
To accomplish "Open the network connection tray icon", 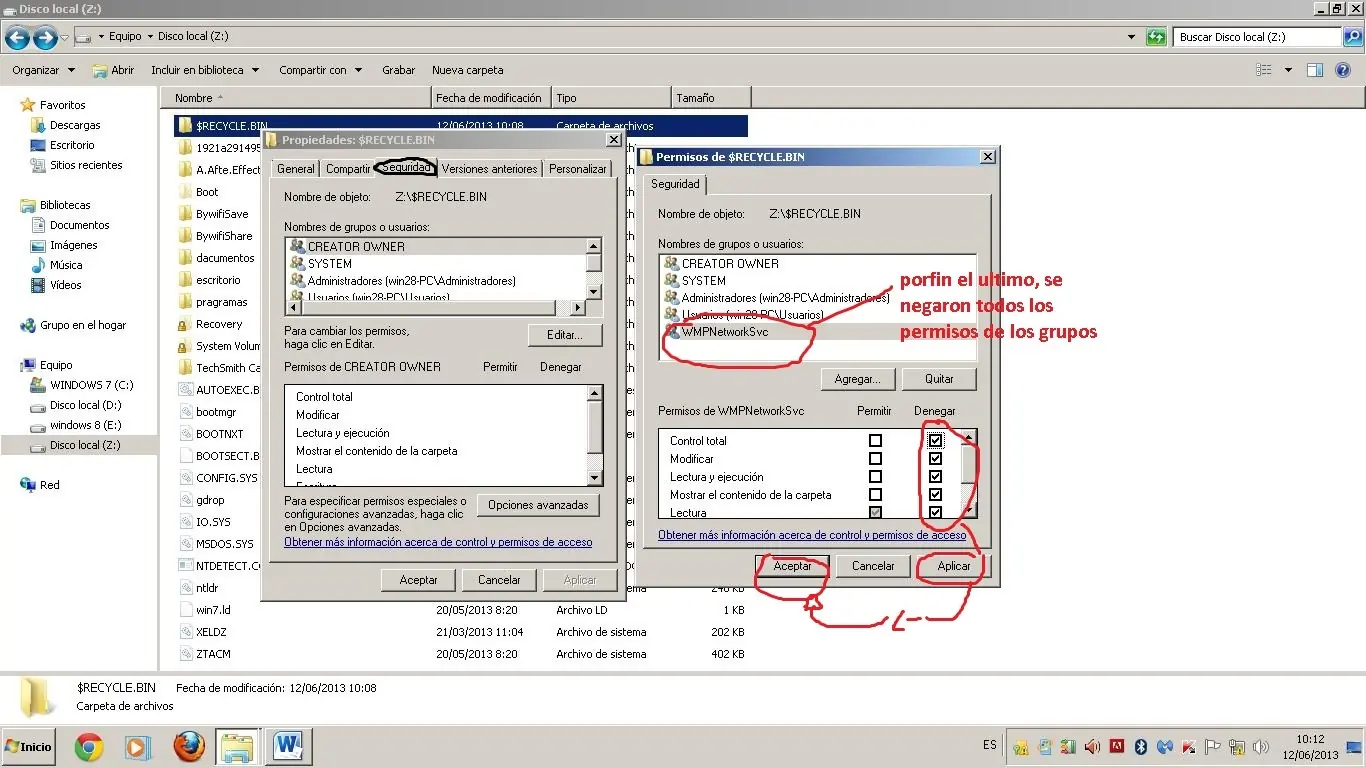I will (1236, 747).
